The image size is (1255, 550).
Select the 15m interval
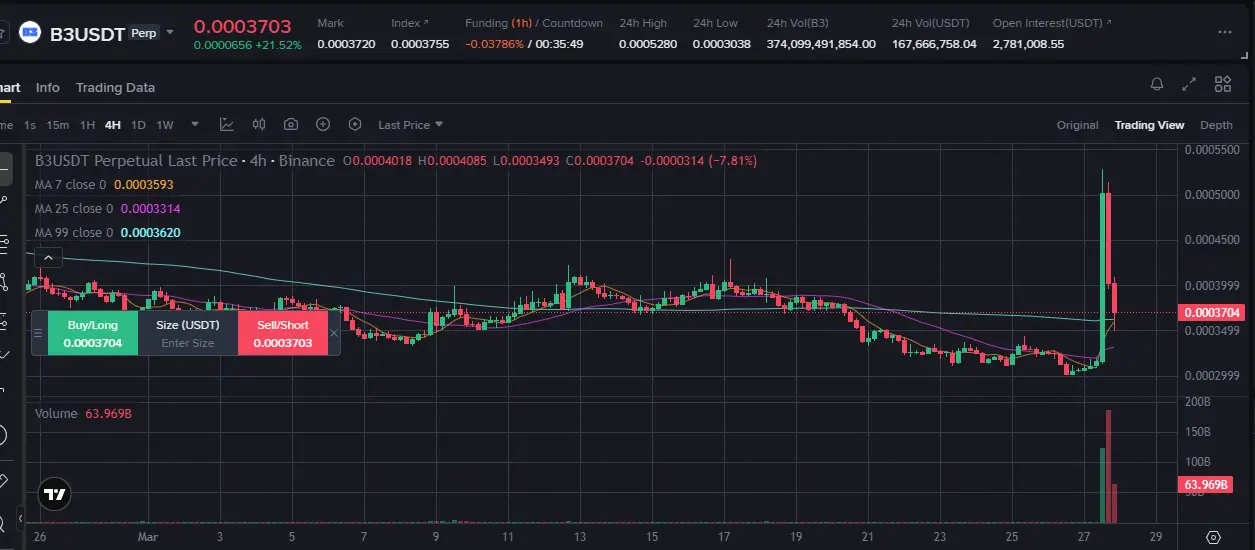point(58,125)
